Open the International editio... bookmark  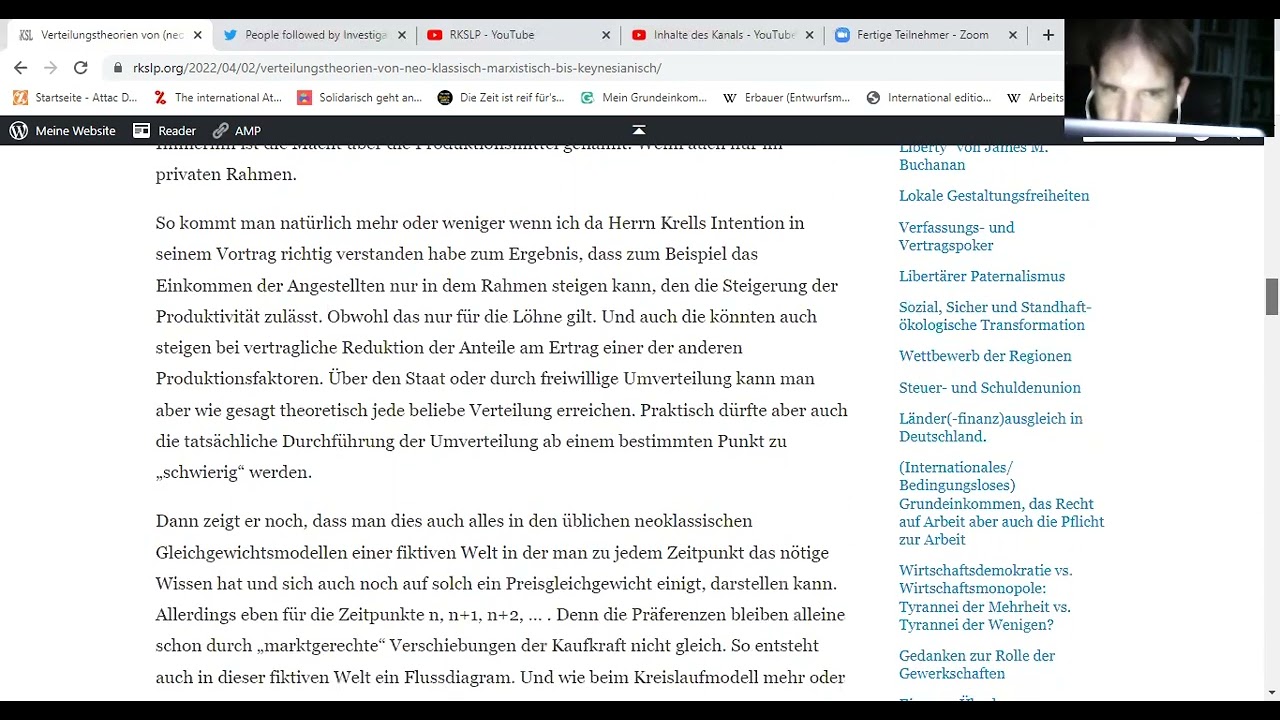pyautogui.click(x=929, y=98)
